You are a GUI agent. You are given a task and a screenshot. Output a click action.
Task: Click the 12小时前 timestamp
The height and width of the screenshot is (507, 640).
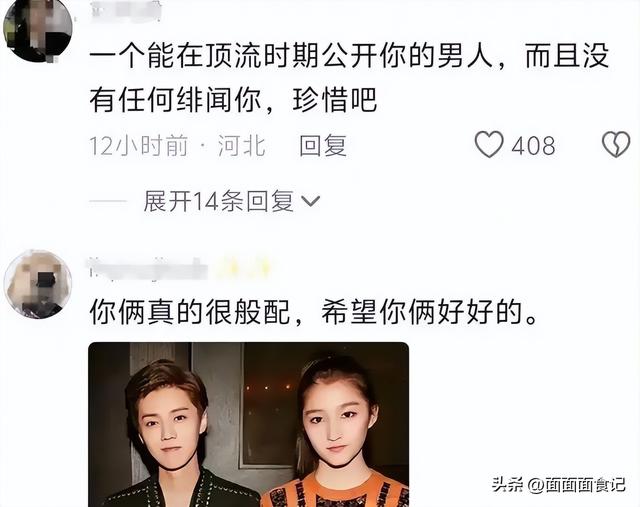tap(139, 146)
